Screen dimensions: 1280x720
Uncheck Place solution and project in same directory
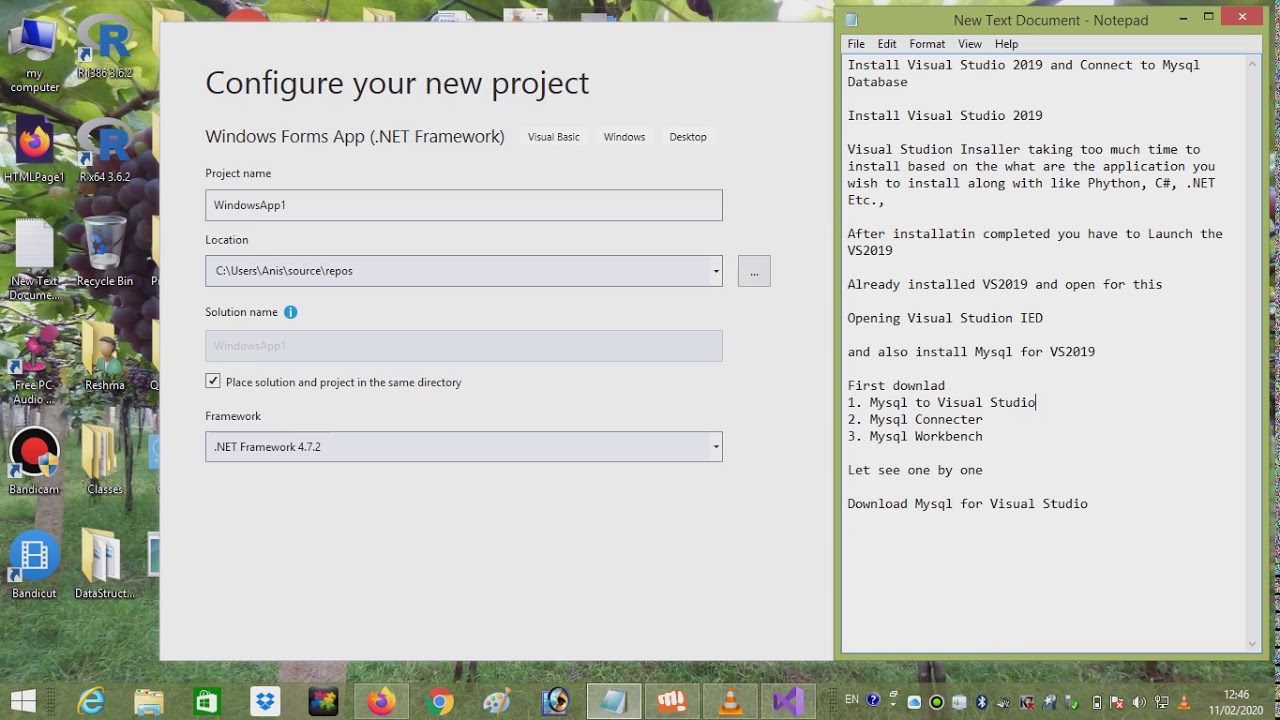pyautogui.click(x=213, y=381)
